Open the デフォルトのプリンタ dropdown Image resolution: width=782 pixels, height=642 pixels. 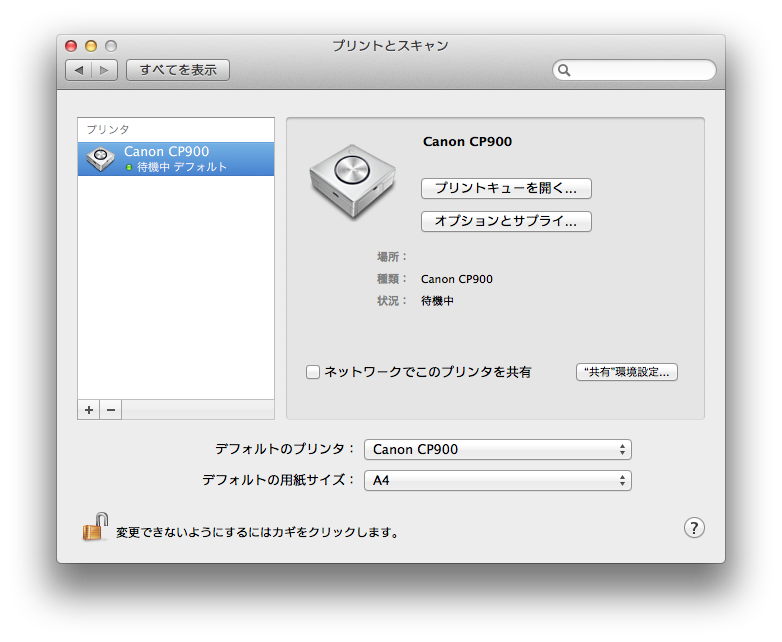pos(498,449)
